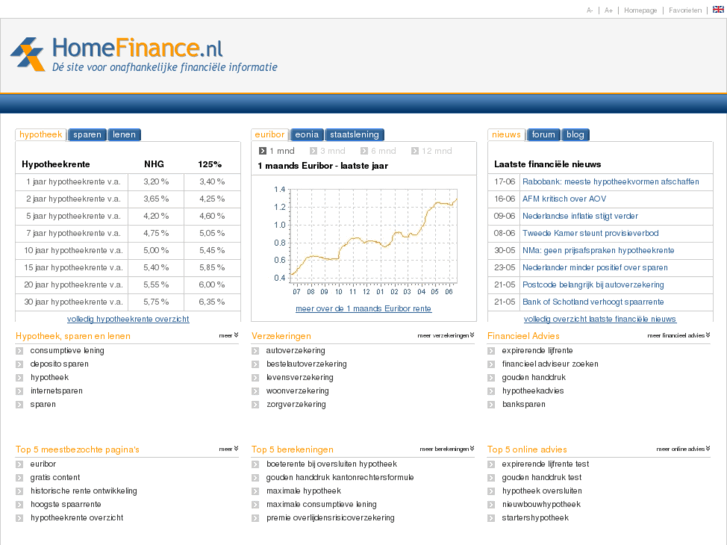Click arrow icon beside 'gouden handdruk test'

491,478
